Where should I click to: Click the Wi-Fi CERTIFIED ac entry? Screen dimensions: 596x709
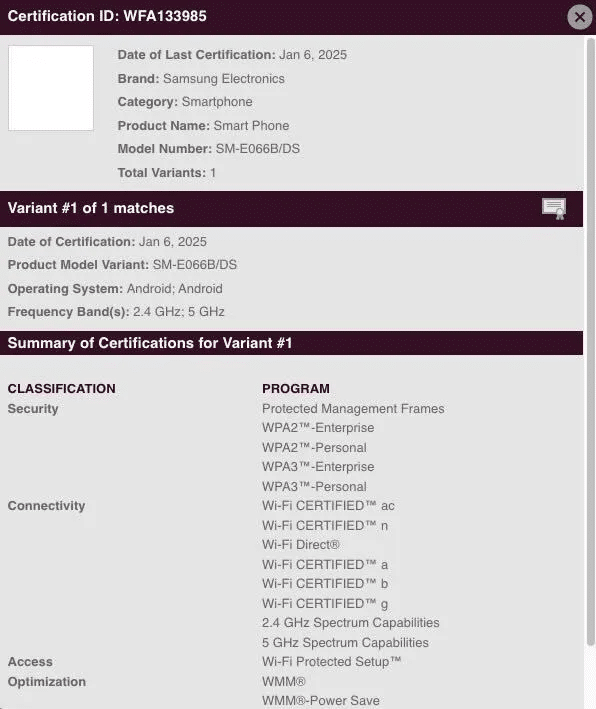click(328, 506)
